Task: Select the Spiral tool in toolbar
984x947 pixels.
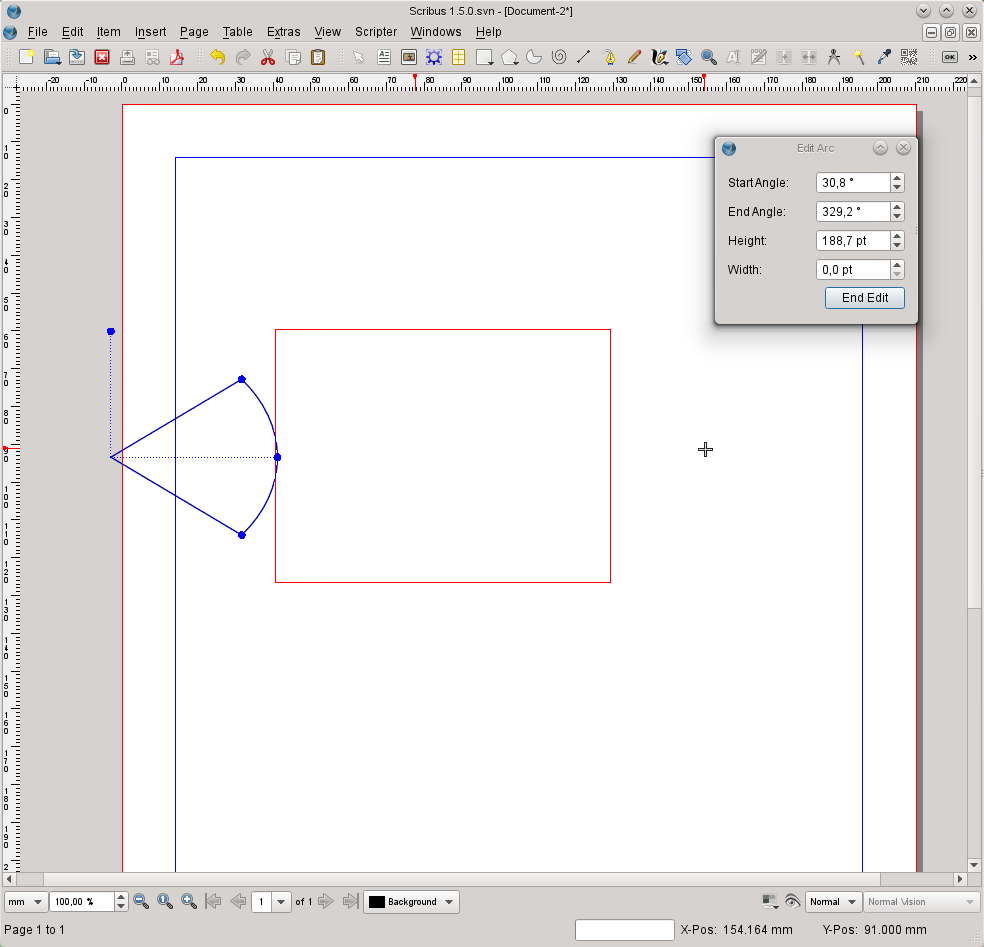Action: coord(559,57)
